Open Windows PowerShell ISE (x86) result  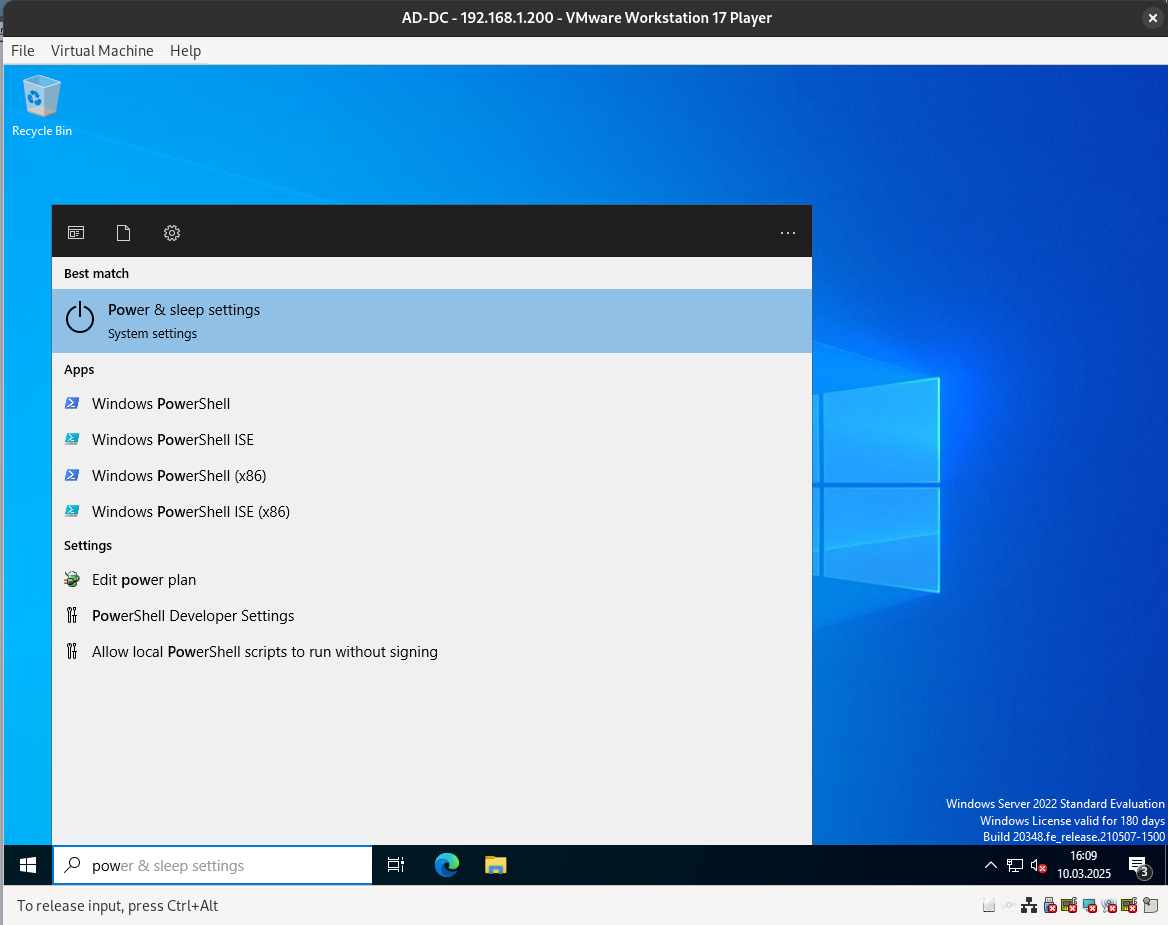190,512
